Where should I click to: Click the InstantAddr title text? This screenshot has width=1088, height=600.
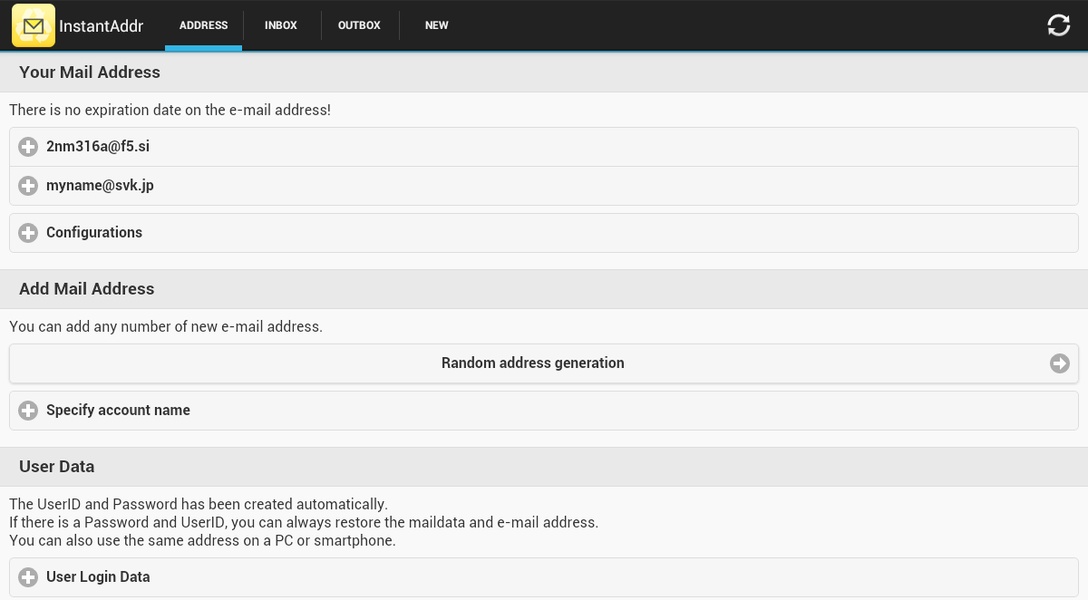[101, 26]
